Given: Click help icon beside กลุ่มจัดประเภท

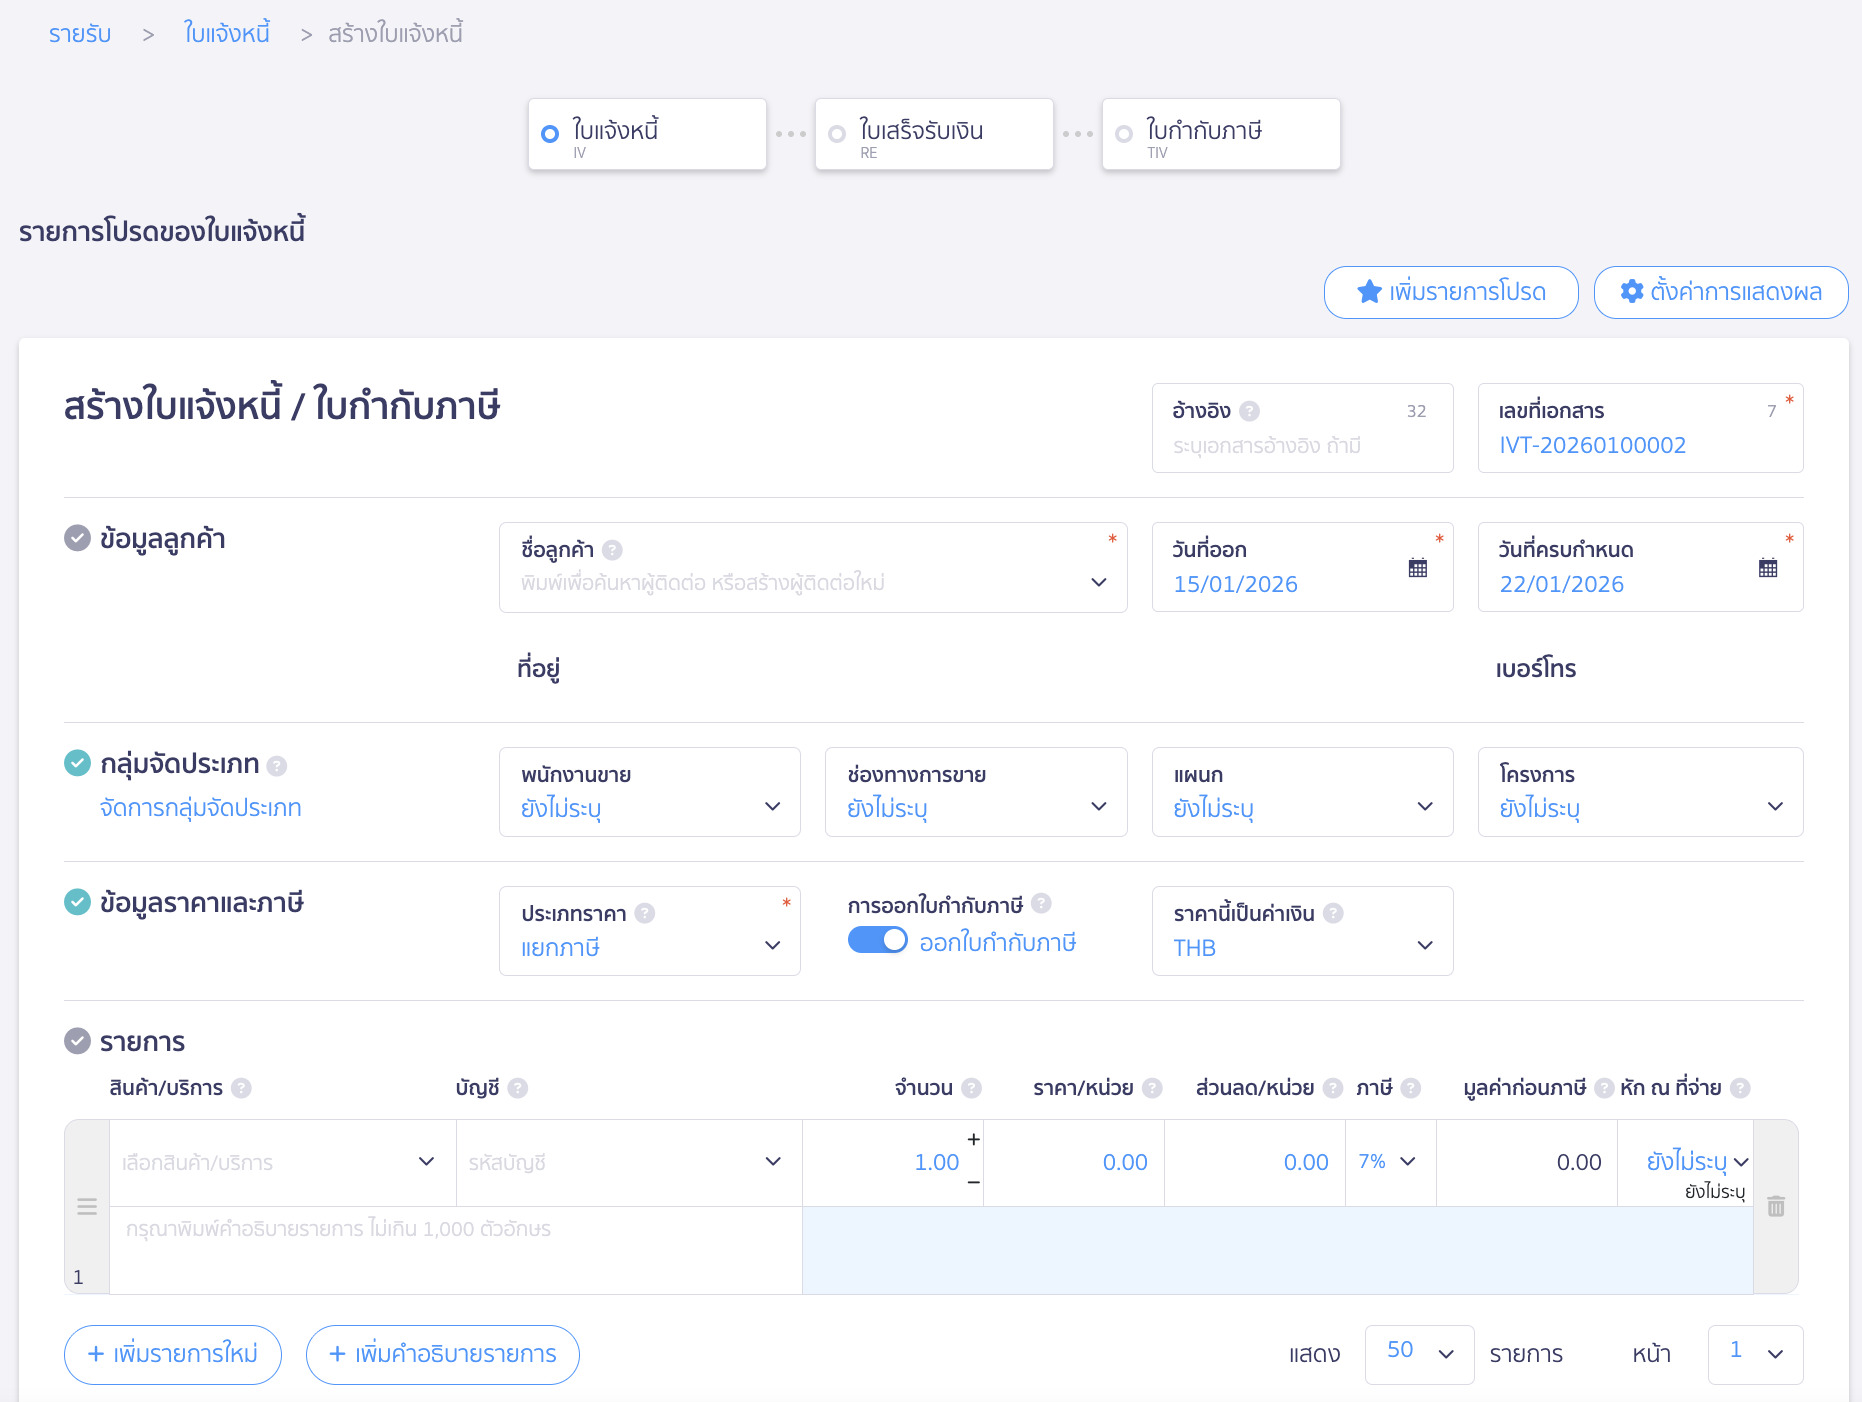Looking at the screenshot, I should (277, 766).
